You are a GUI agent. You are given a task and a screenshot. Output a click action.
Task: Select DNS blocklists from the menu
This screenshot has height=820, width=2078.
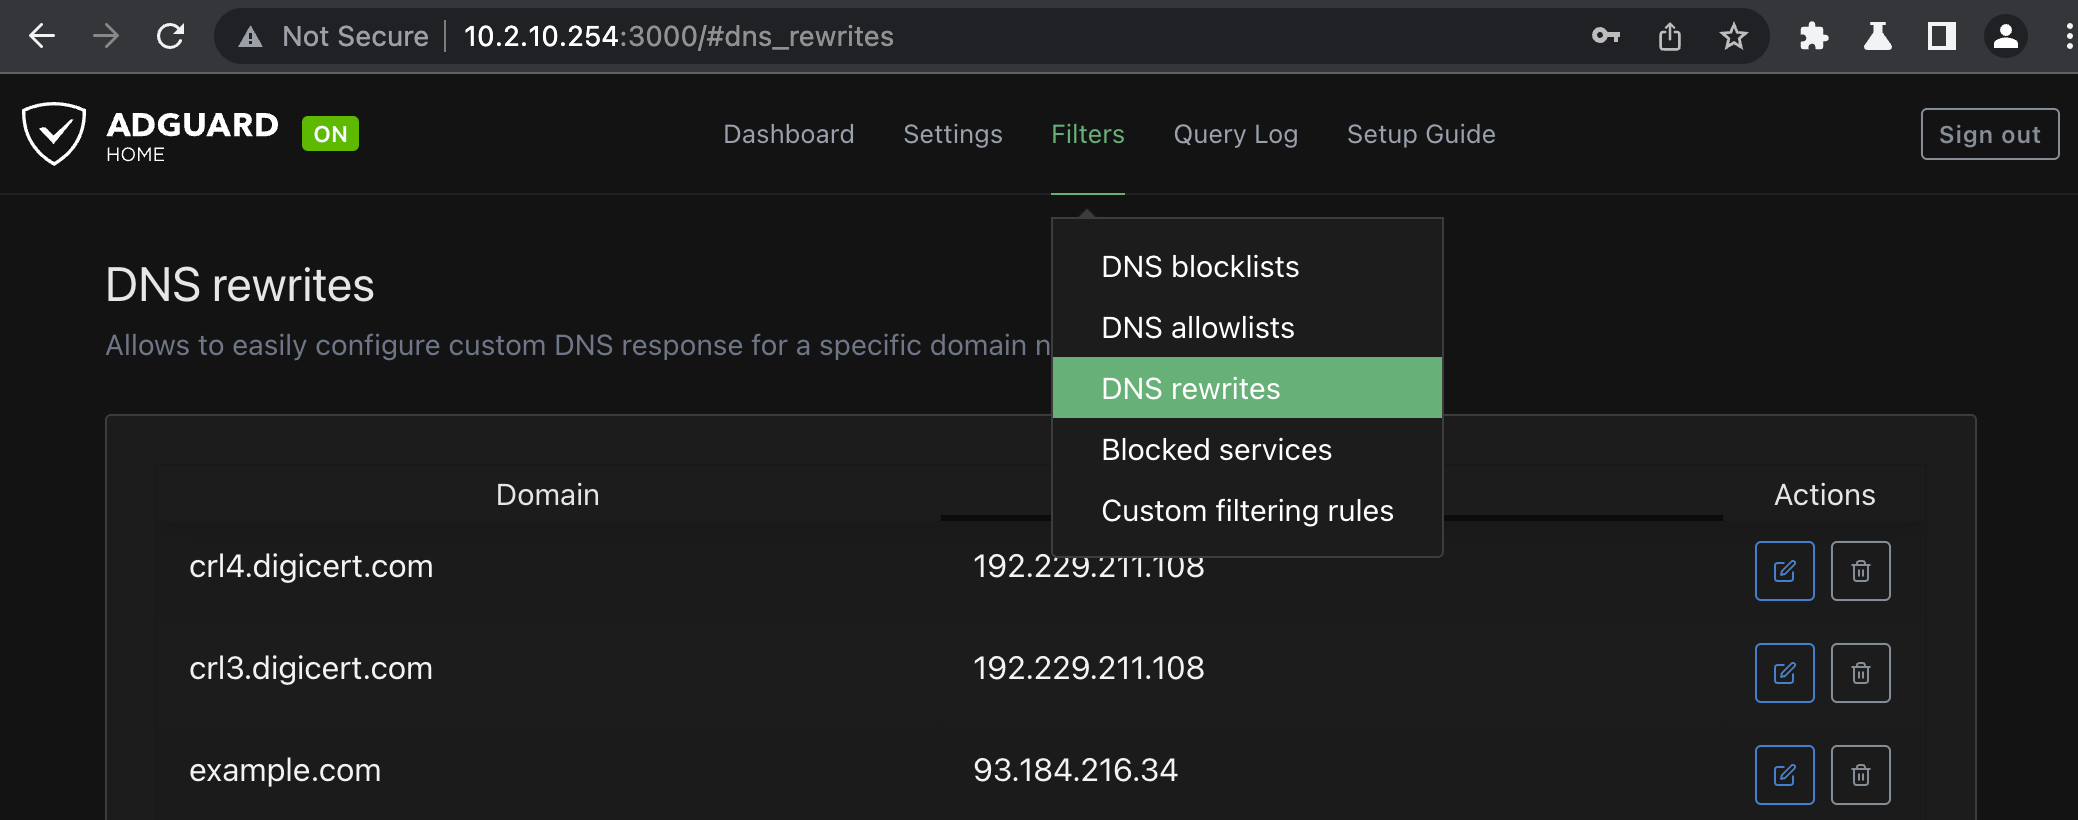pos(1199,267)
